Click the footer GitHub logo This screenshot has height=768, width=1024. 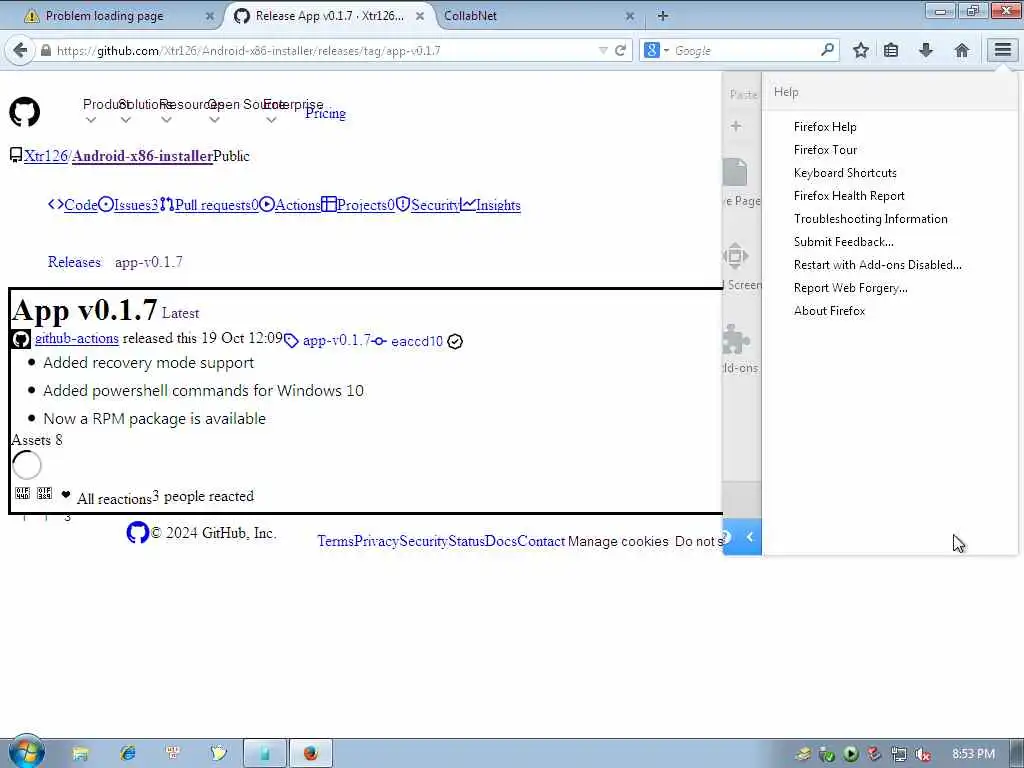pyautogui.click(x=137, y=532)
